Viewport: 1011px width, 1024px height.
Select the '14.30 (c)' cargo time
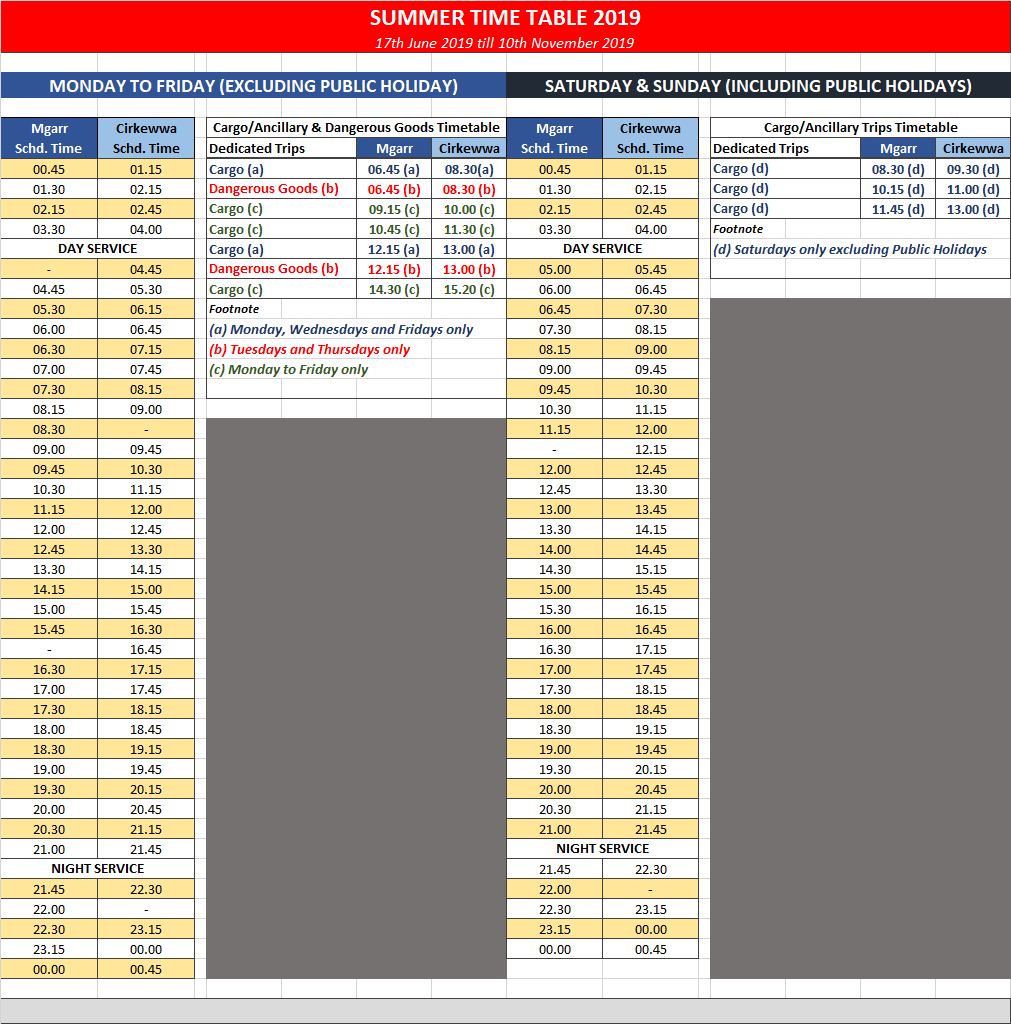(394, 290)
